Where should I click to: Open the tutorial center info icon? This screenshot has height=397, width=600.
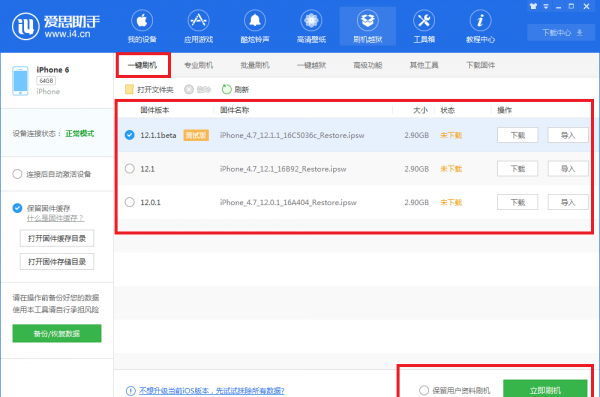click(x=480, y=20)
